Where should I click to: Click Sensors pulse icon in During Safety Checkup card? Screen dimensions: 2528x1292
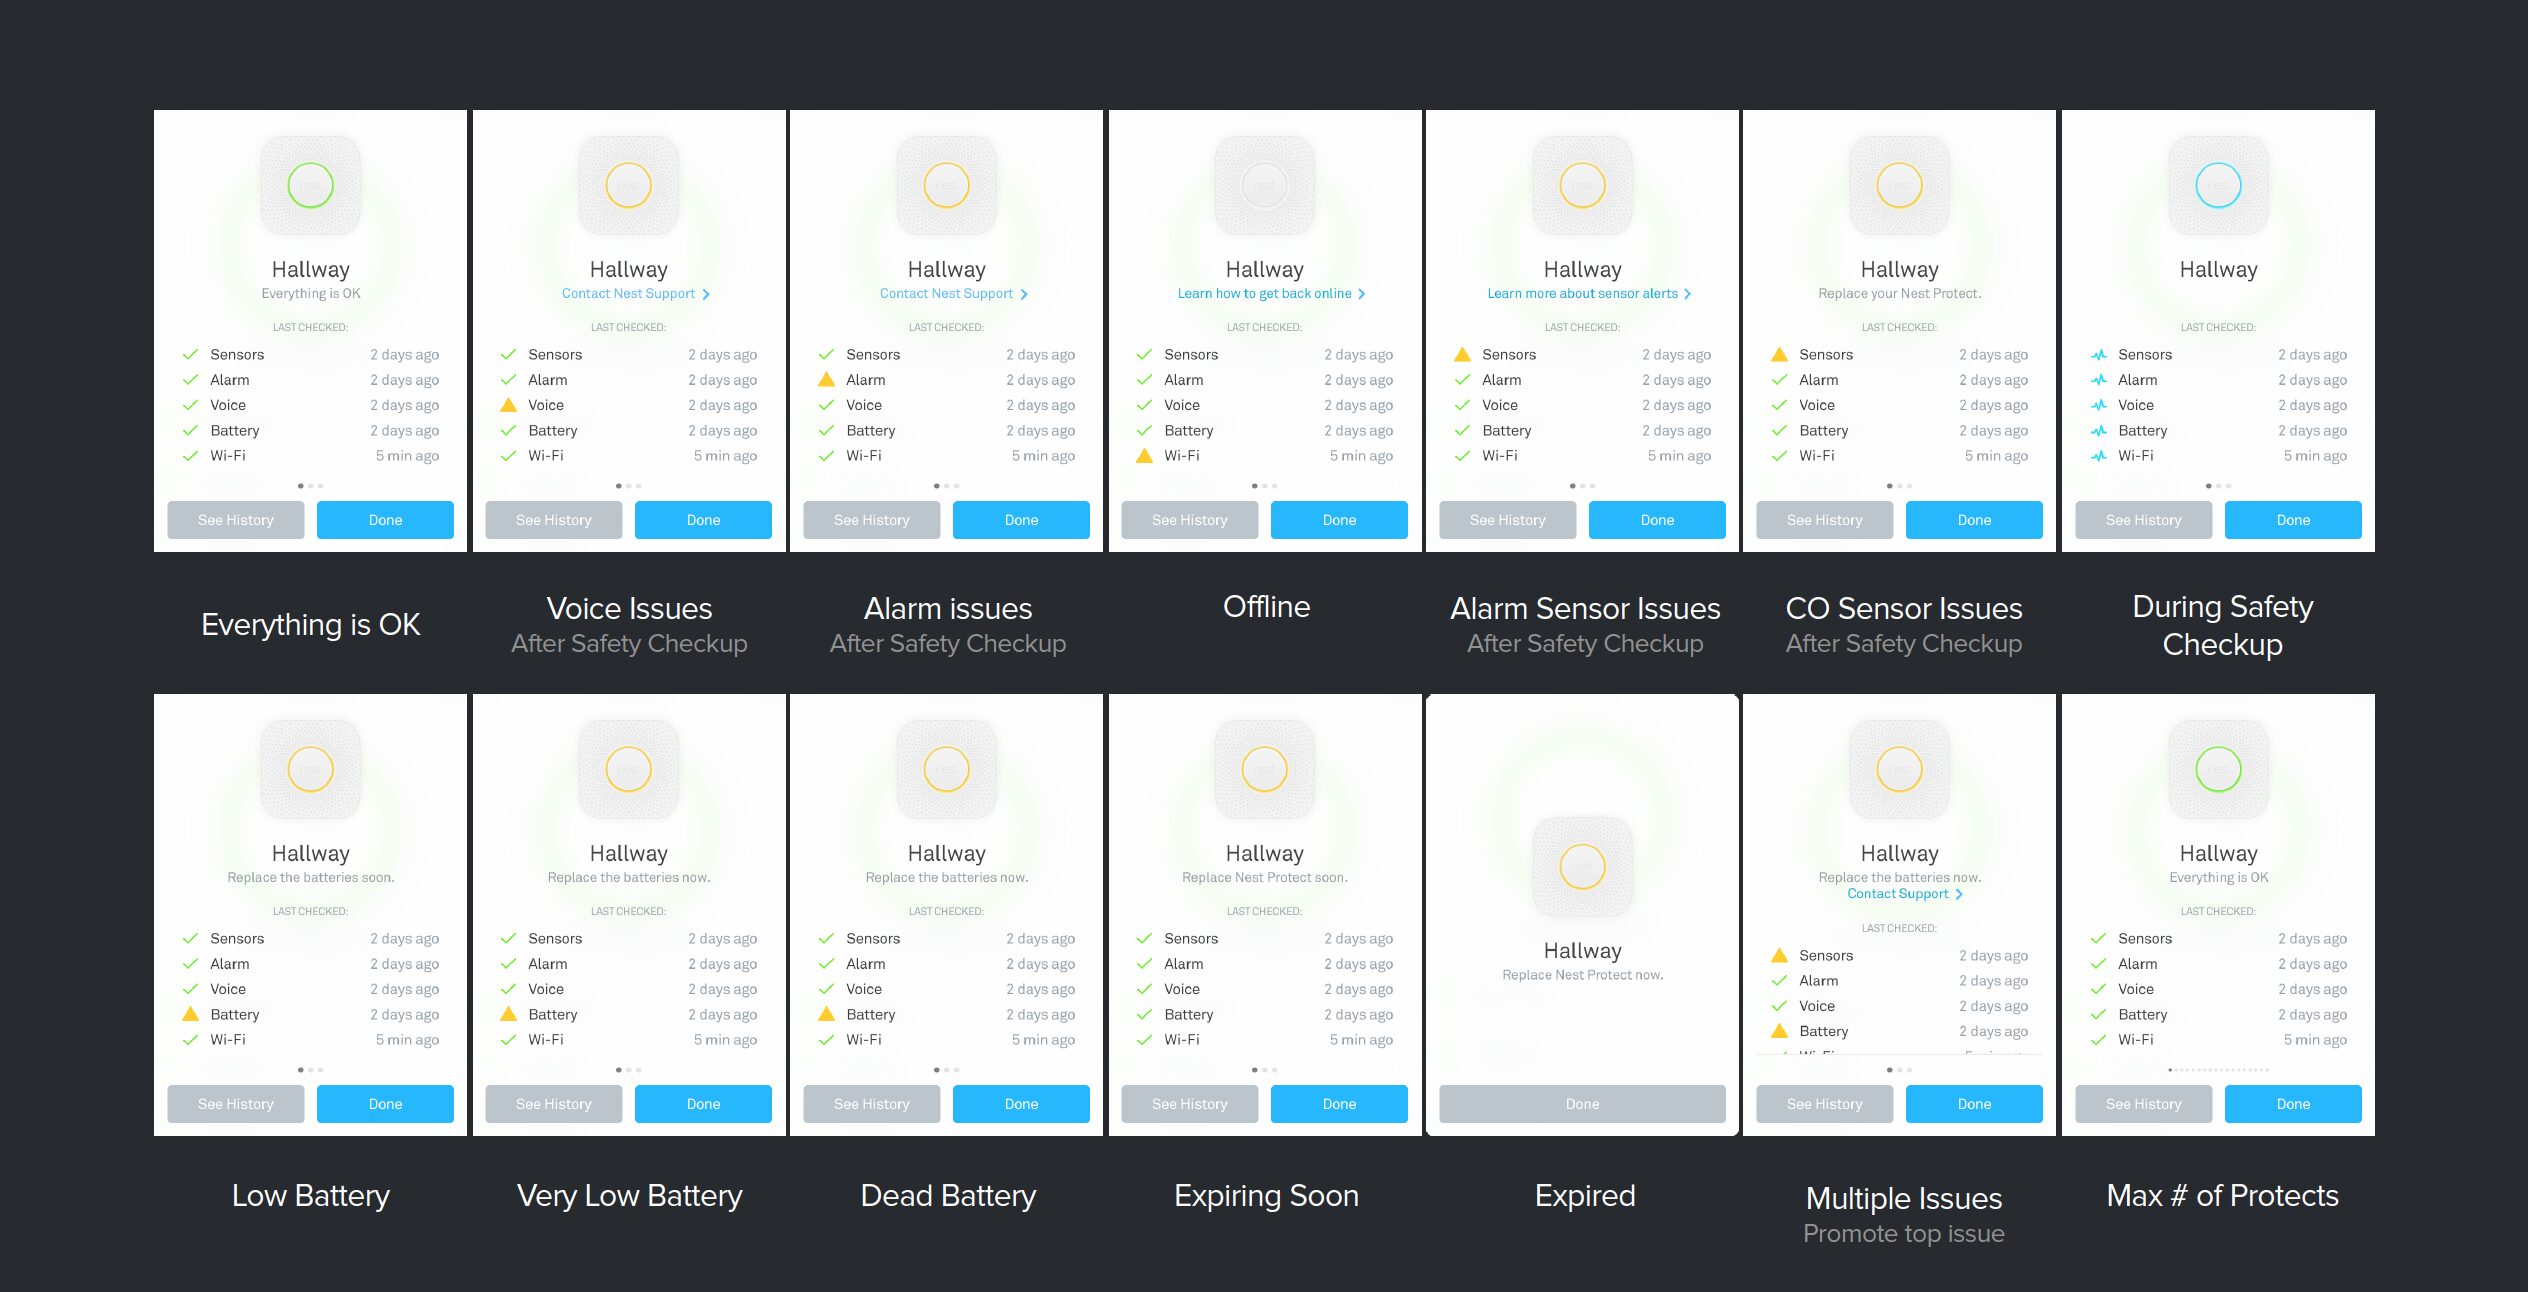coord(2098,355)
